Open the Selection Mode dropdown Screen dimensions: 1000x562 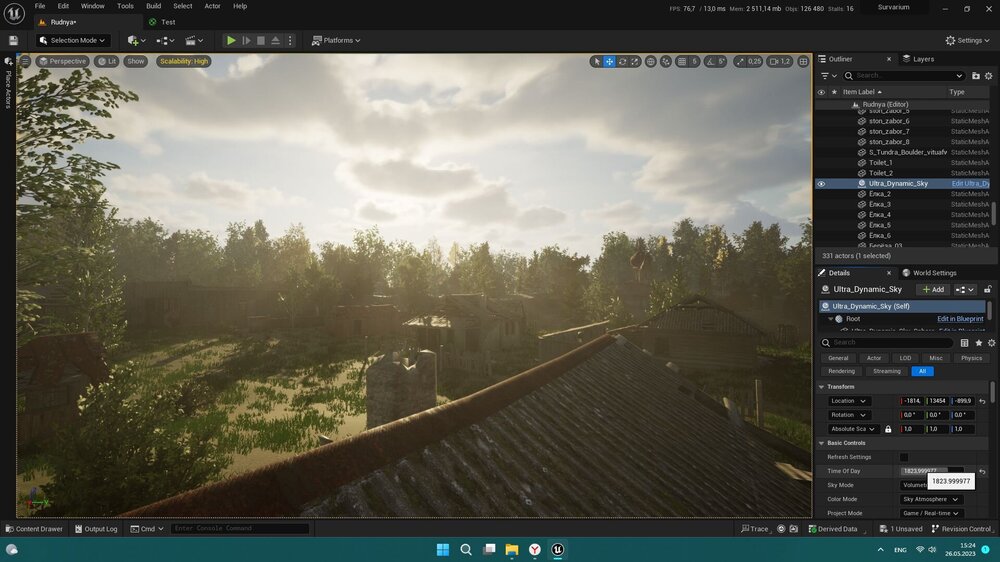73,40
